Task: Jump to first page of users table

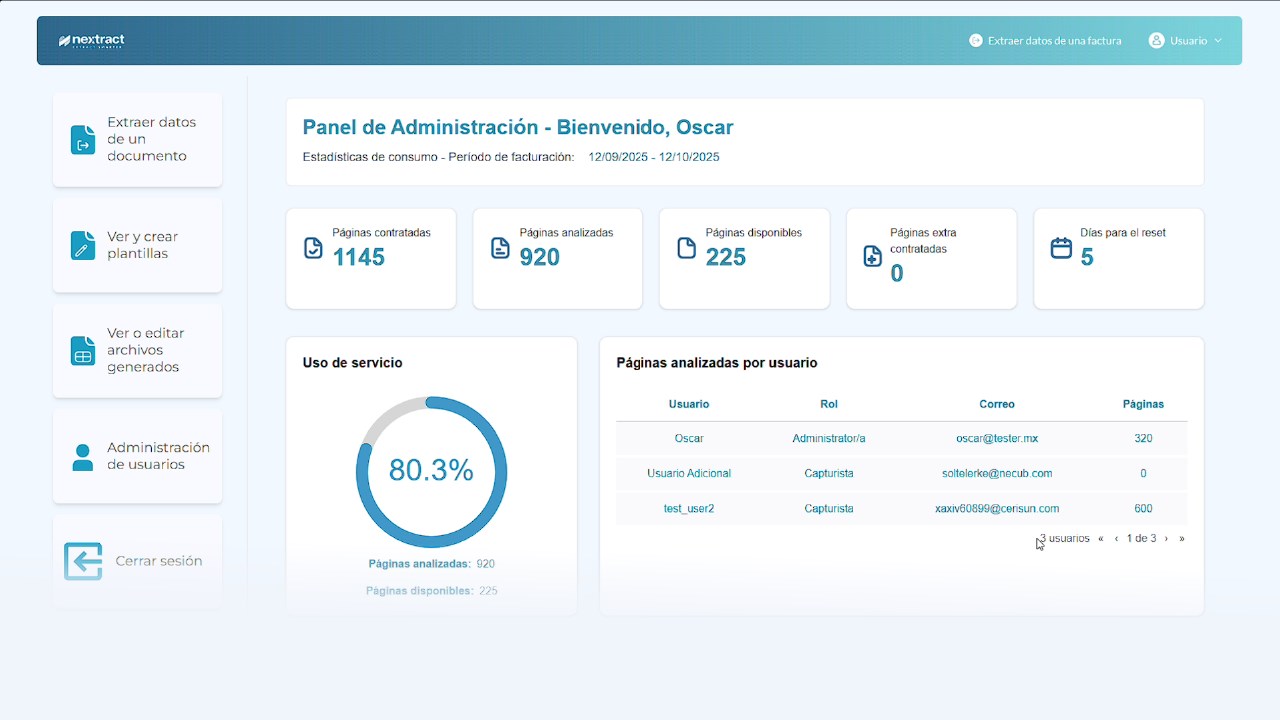Action: [x=1100, y=539]
